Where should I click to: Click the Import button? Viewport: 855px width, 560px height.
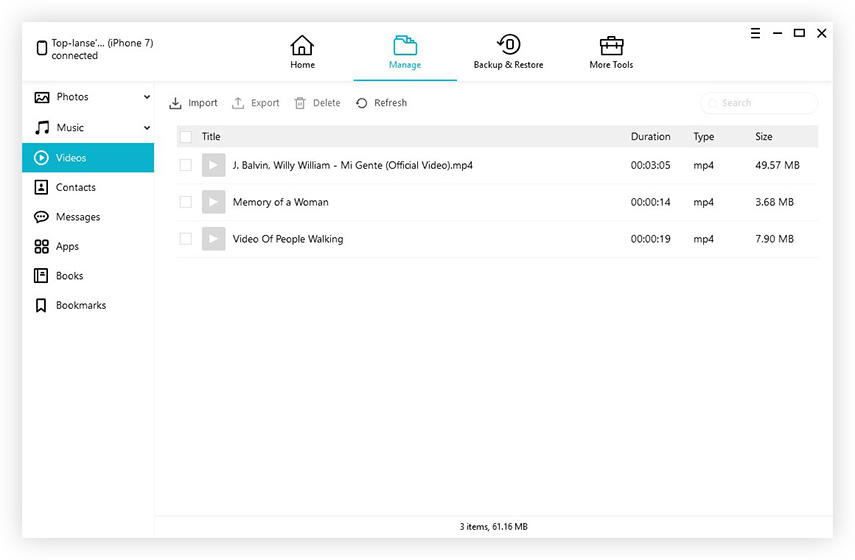[193, 103]
